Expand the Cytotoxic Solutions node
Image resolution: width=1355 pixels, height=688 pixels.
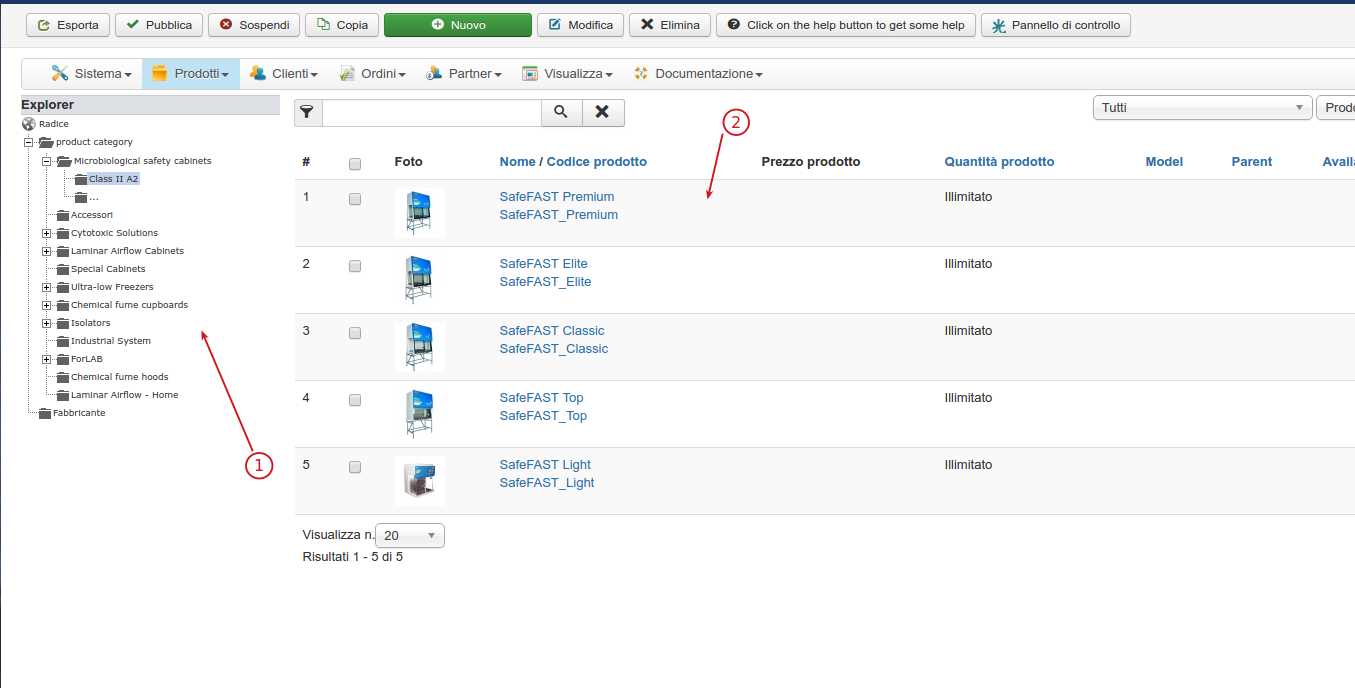[47, 233]
